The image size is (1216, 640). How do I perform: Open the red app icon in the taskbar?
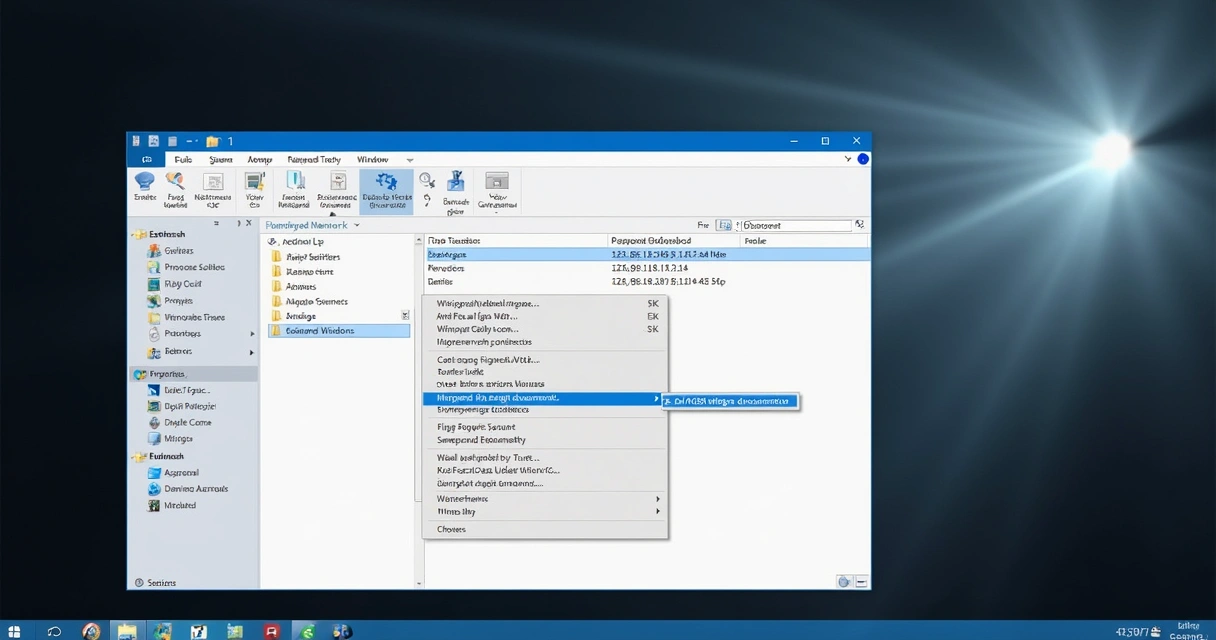coord(271,631)
